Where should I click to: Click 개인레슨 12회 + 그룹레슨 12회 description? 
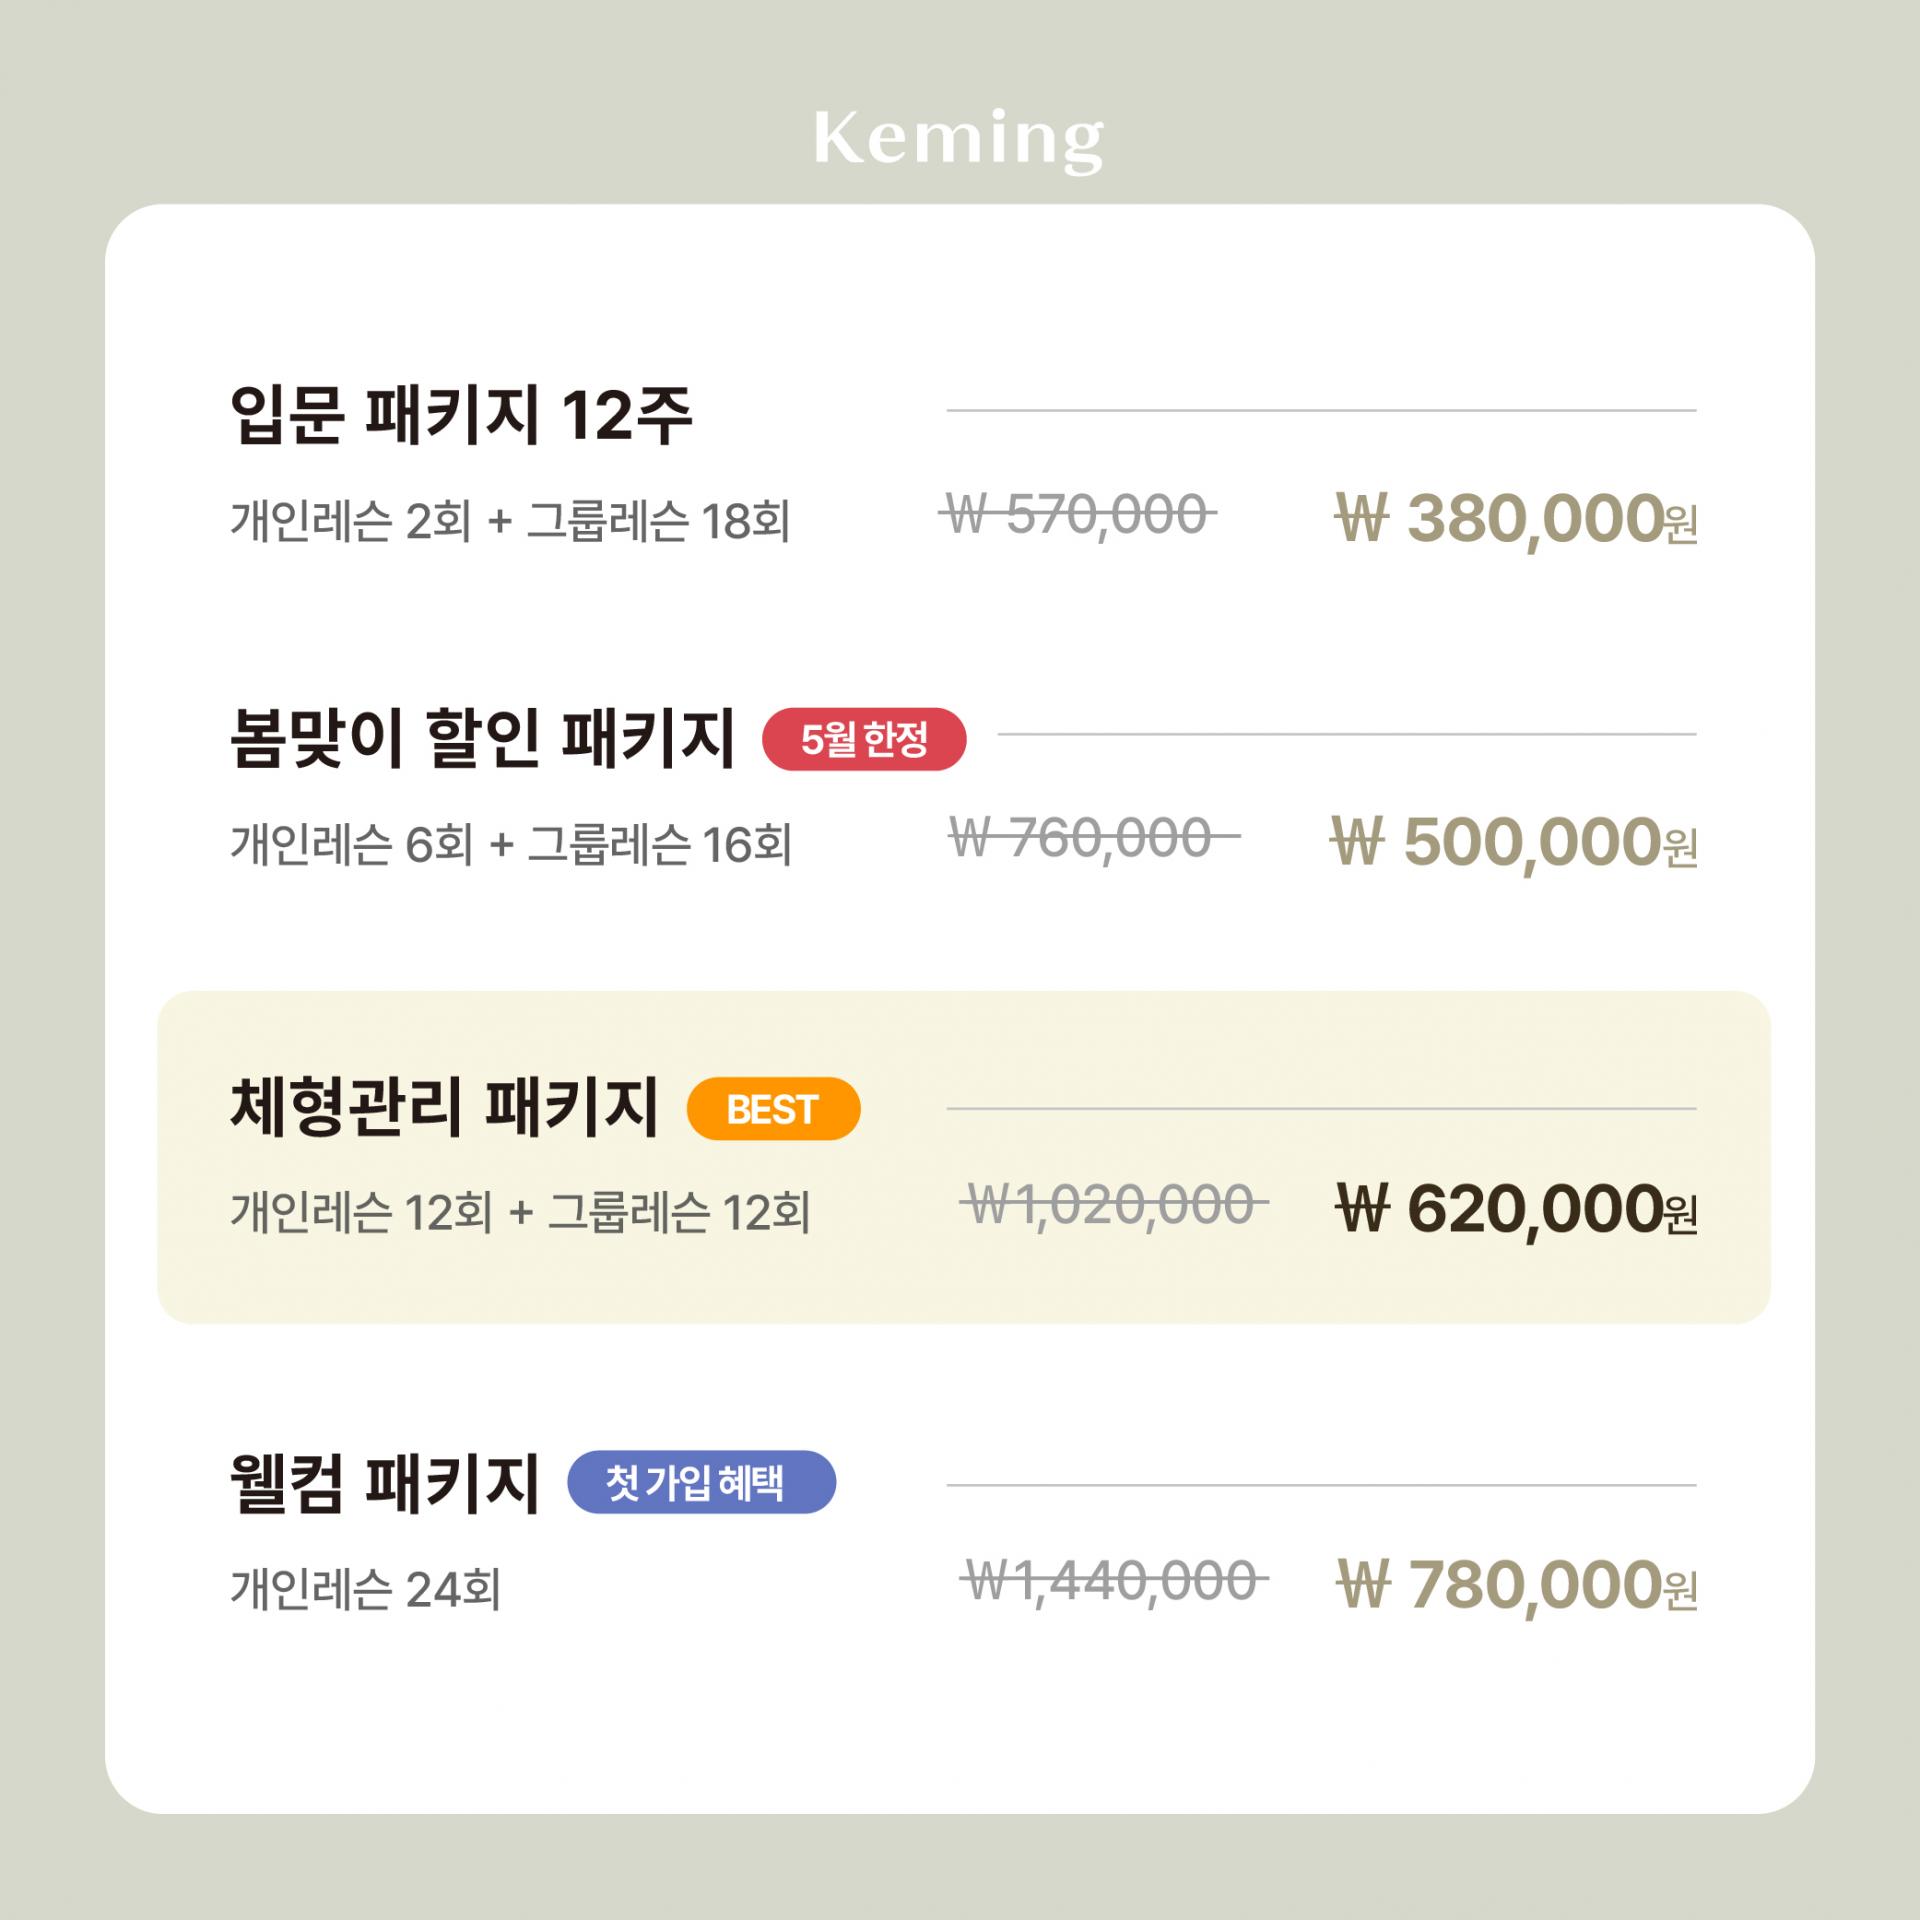point(520,1213)
